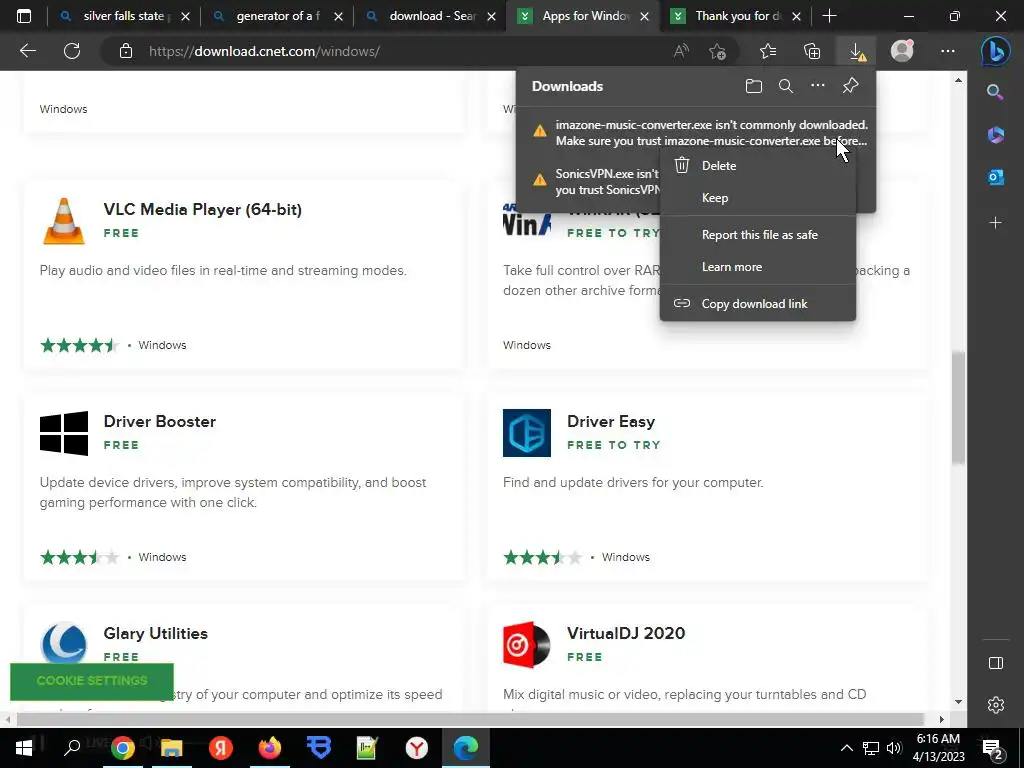Viewport: 1024px width, 768px height.
Task: Open COOKIE SETTINGS button
Action: point(92,680)
